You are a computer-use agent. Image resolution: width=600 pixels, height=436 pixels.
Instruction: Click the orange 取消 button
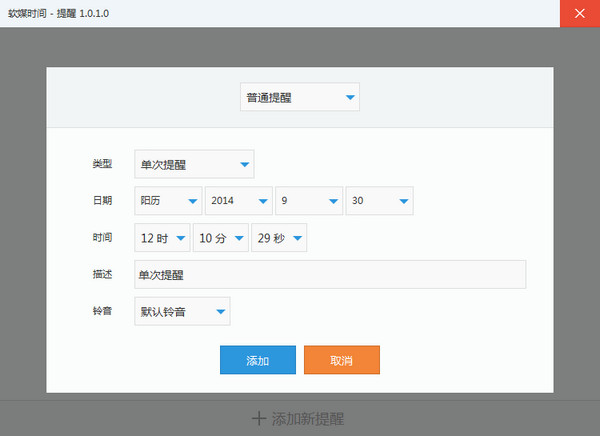tap(342, 360)
